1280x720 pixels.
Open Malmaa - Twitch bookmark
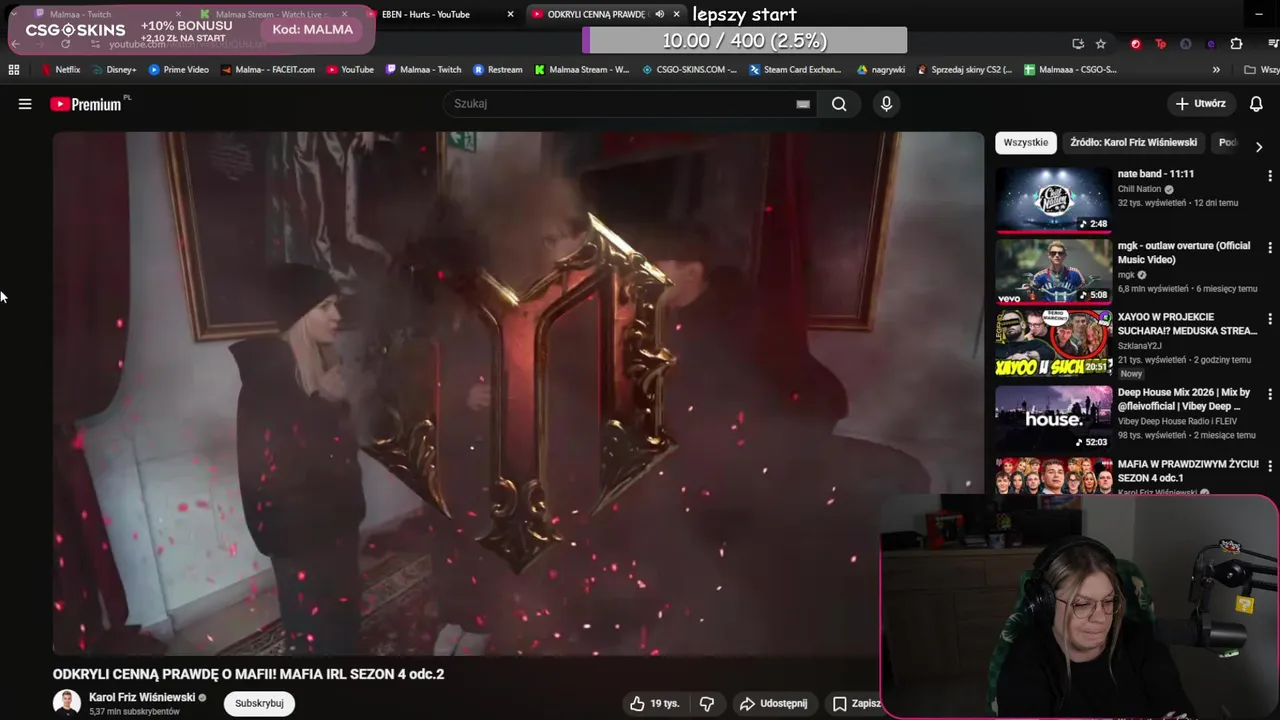[x=423, y=70]
